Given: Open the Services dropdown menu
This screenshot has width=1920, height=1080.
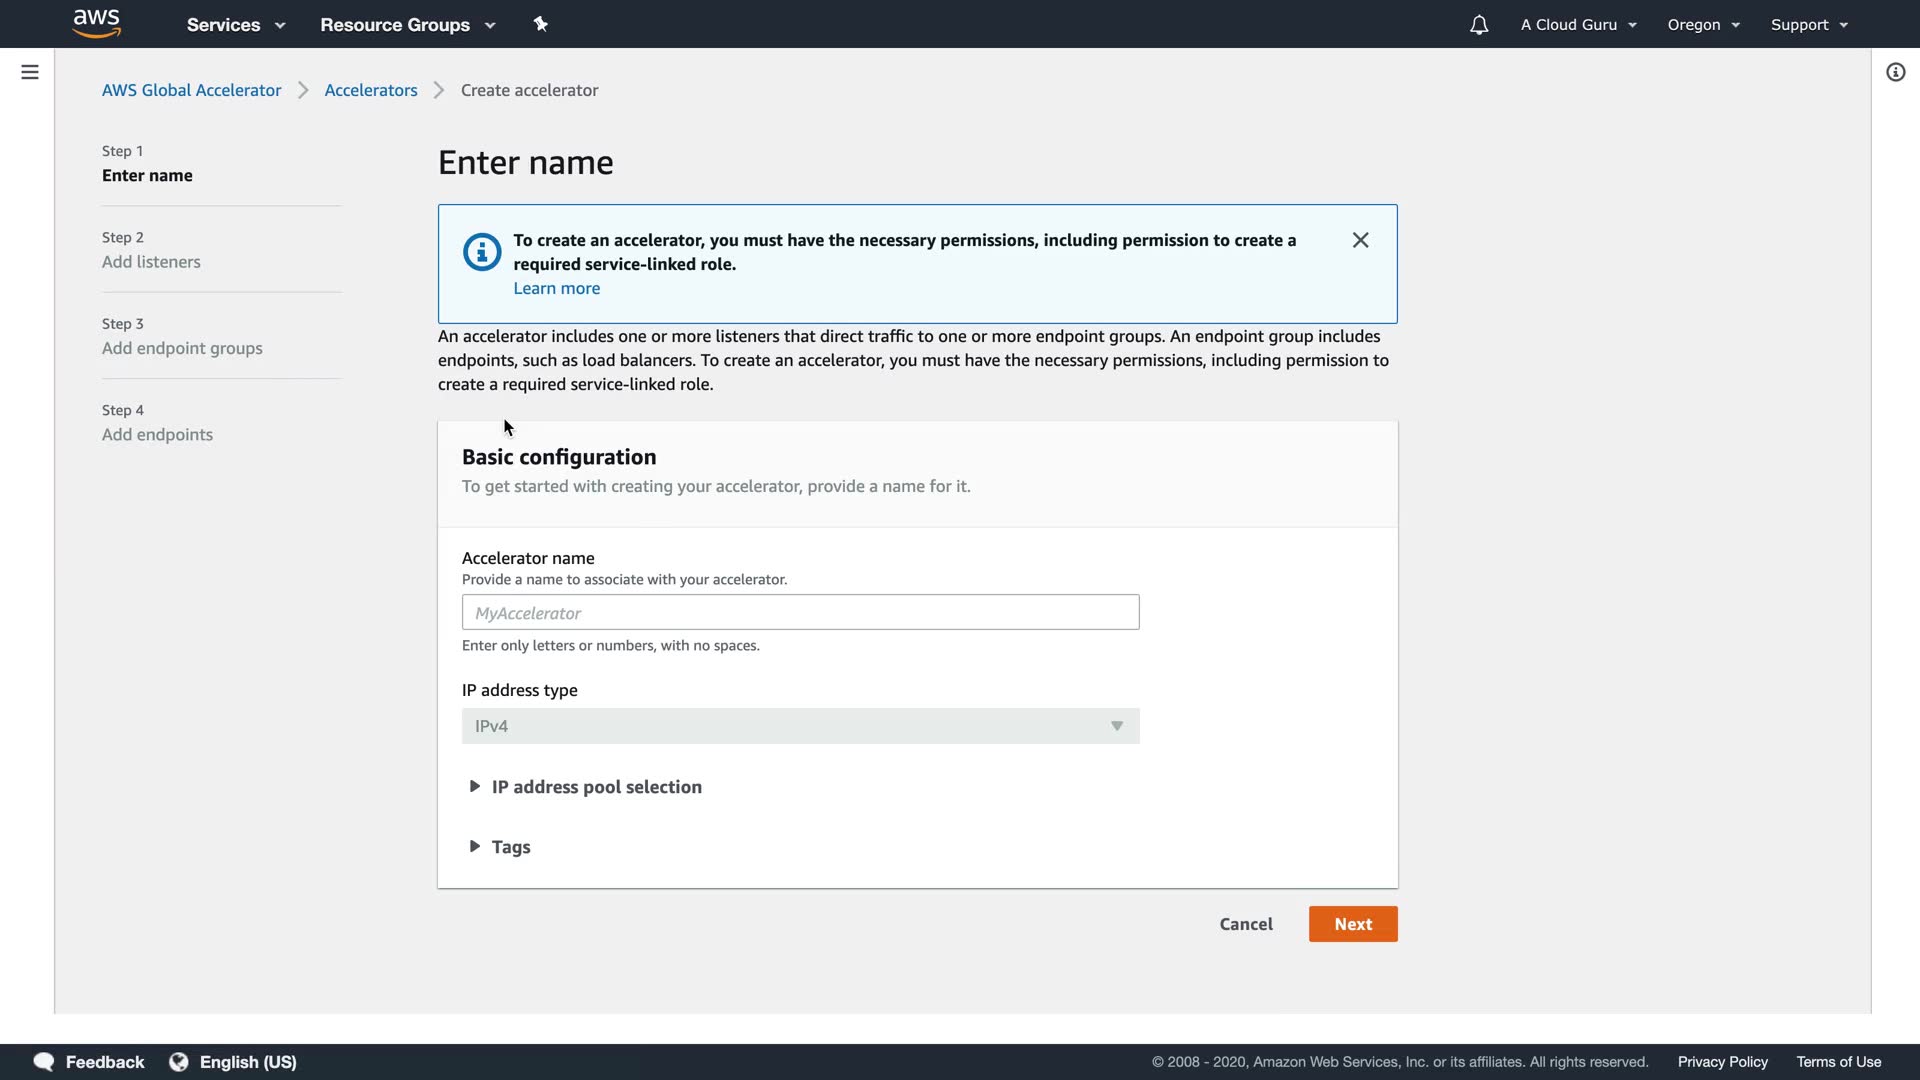Looking at the screenshot, I should click(236, 25).
